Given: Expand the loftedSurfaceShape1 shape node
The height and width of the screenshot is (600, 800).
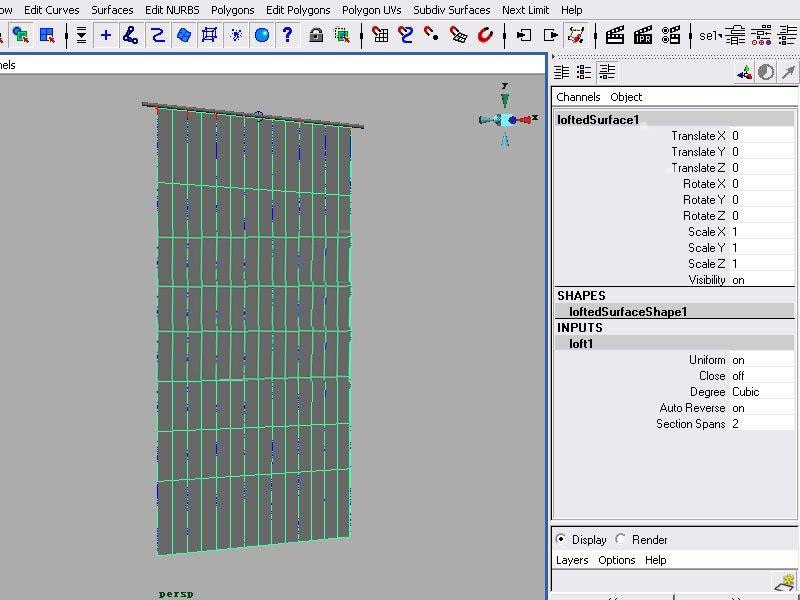Looking at the screenshot, I should point(627,311).
